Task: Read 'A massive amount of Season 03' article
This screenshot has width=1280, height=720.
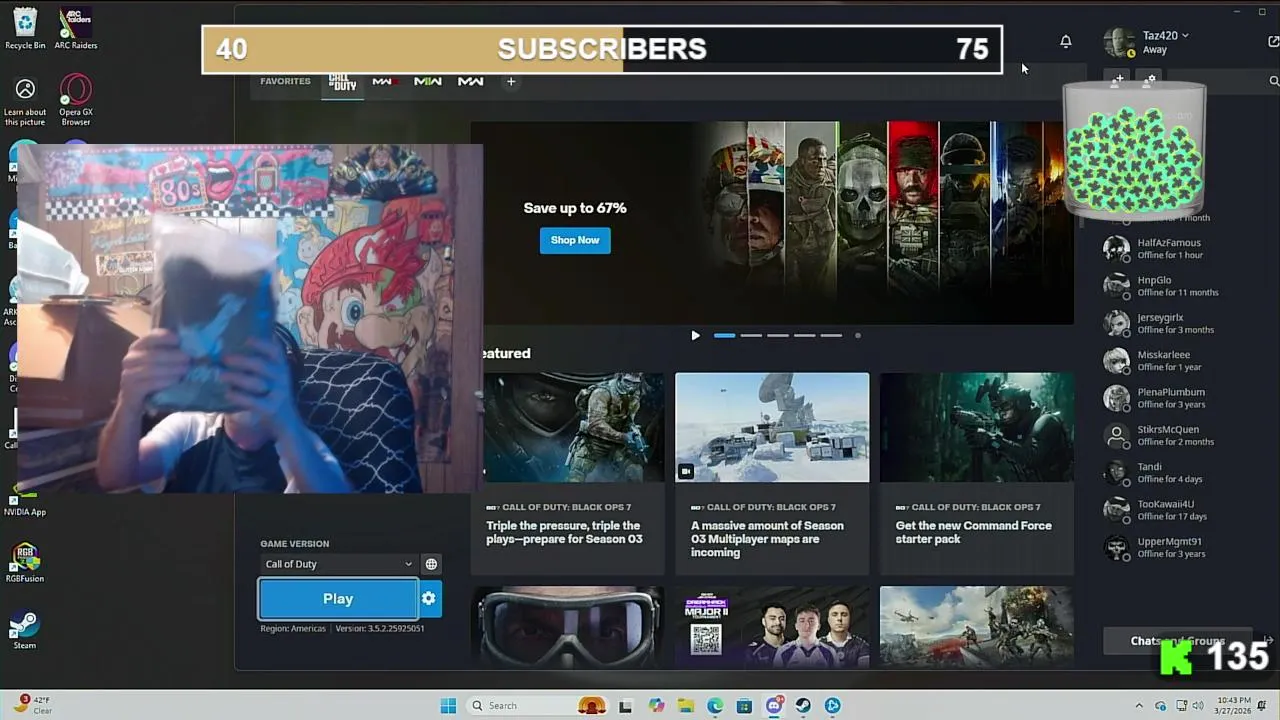Action: tap(767, 539)
